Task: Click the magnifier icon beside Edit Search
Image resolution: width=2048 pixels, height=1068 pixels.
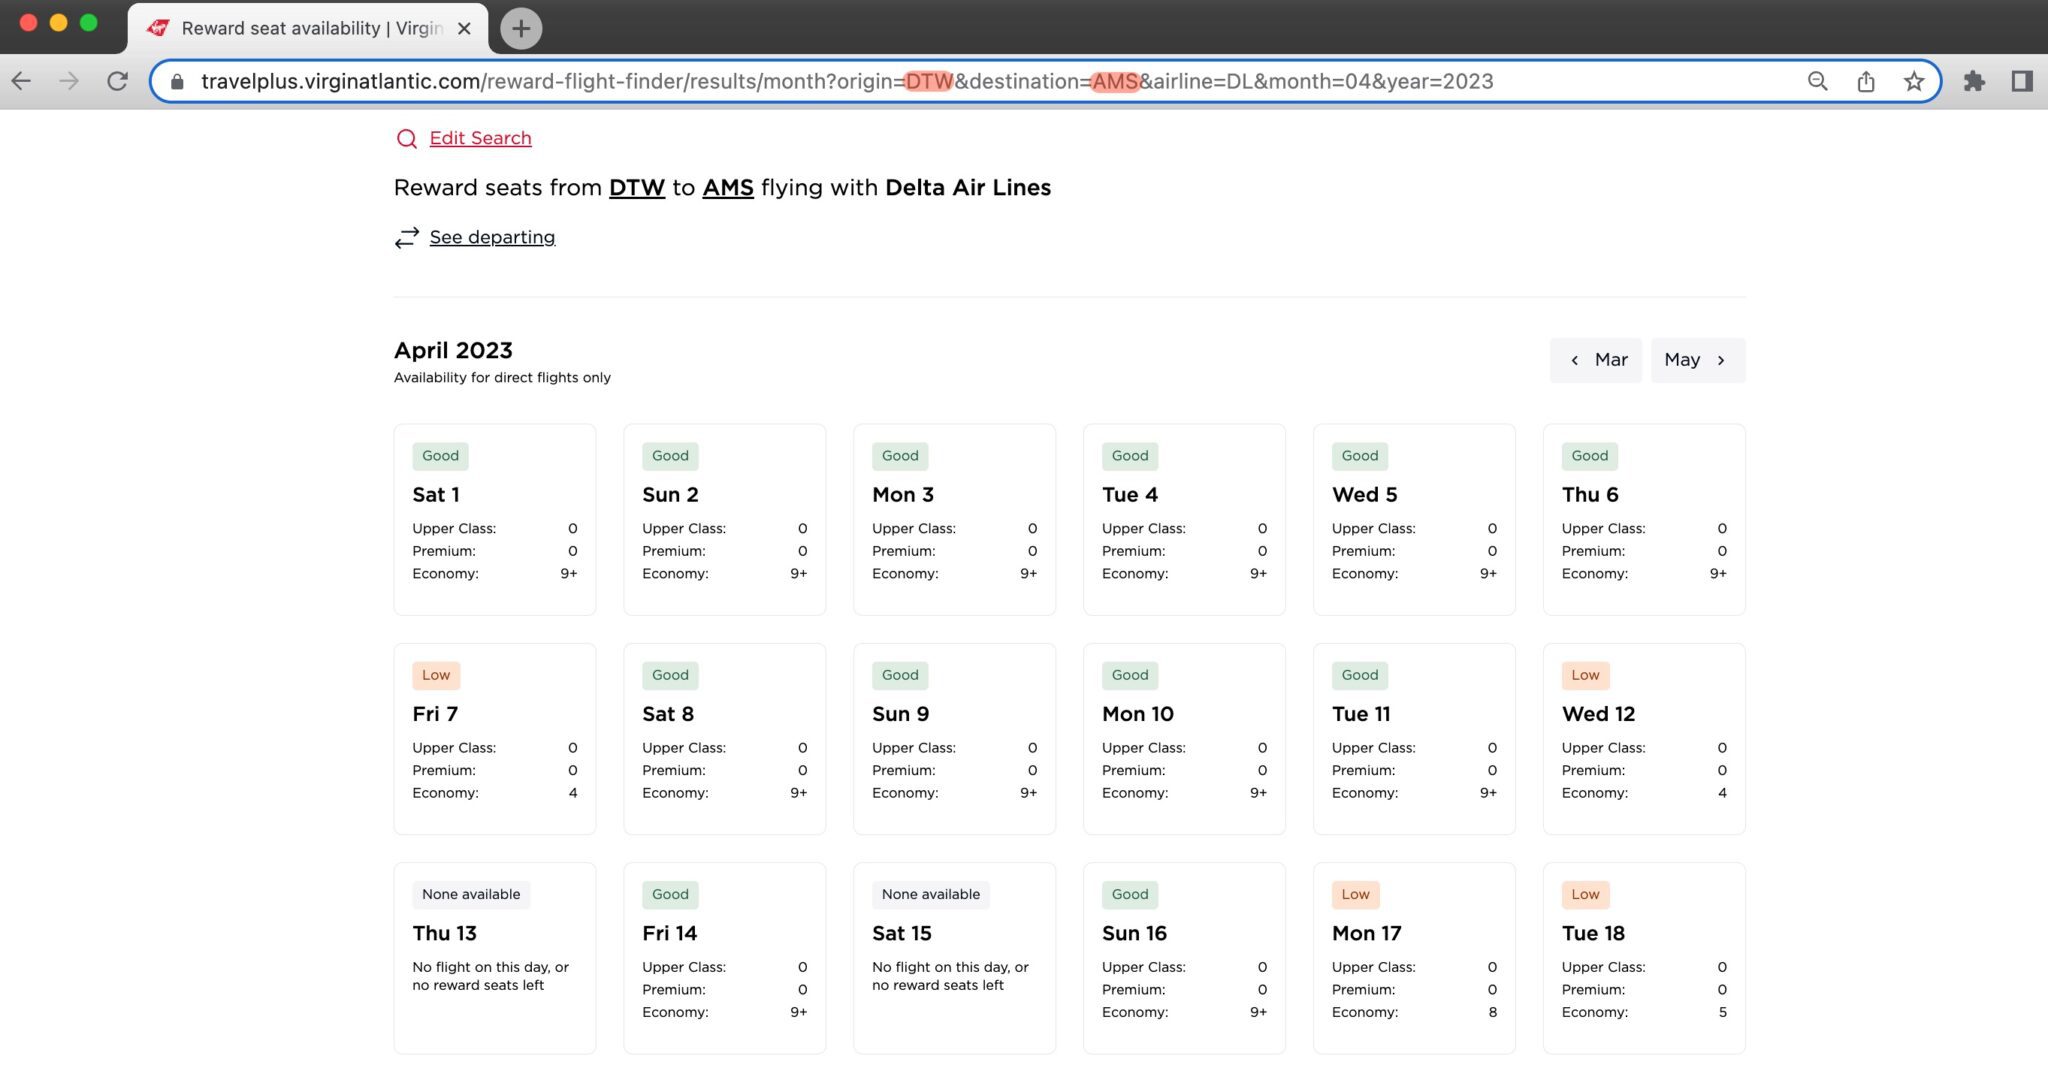Action: [x=406, y=139]
